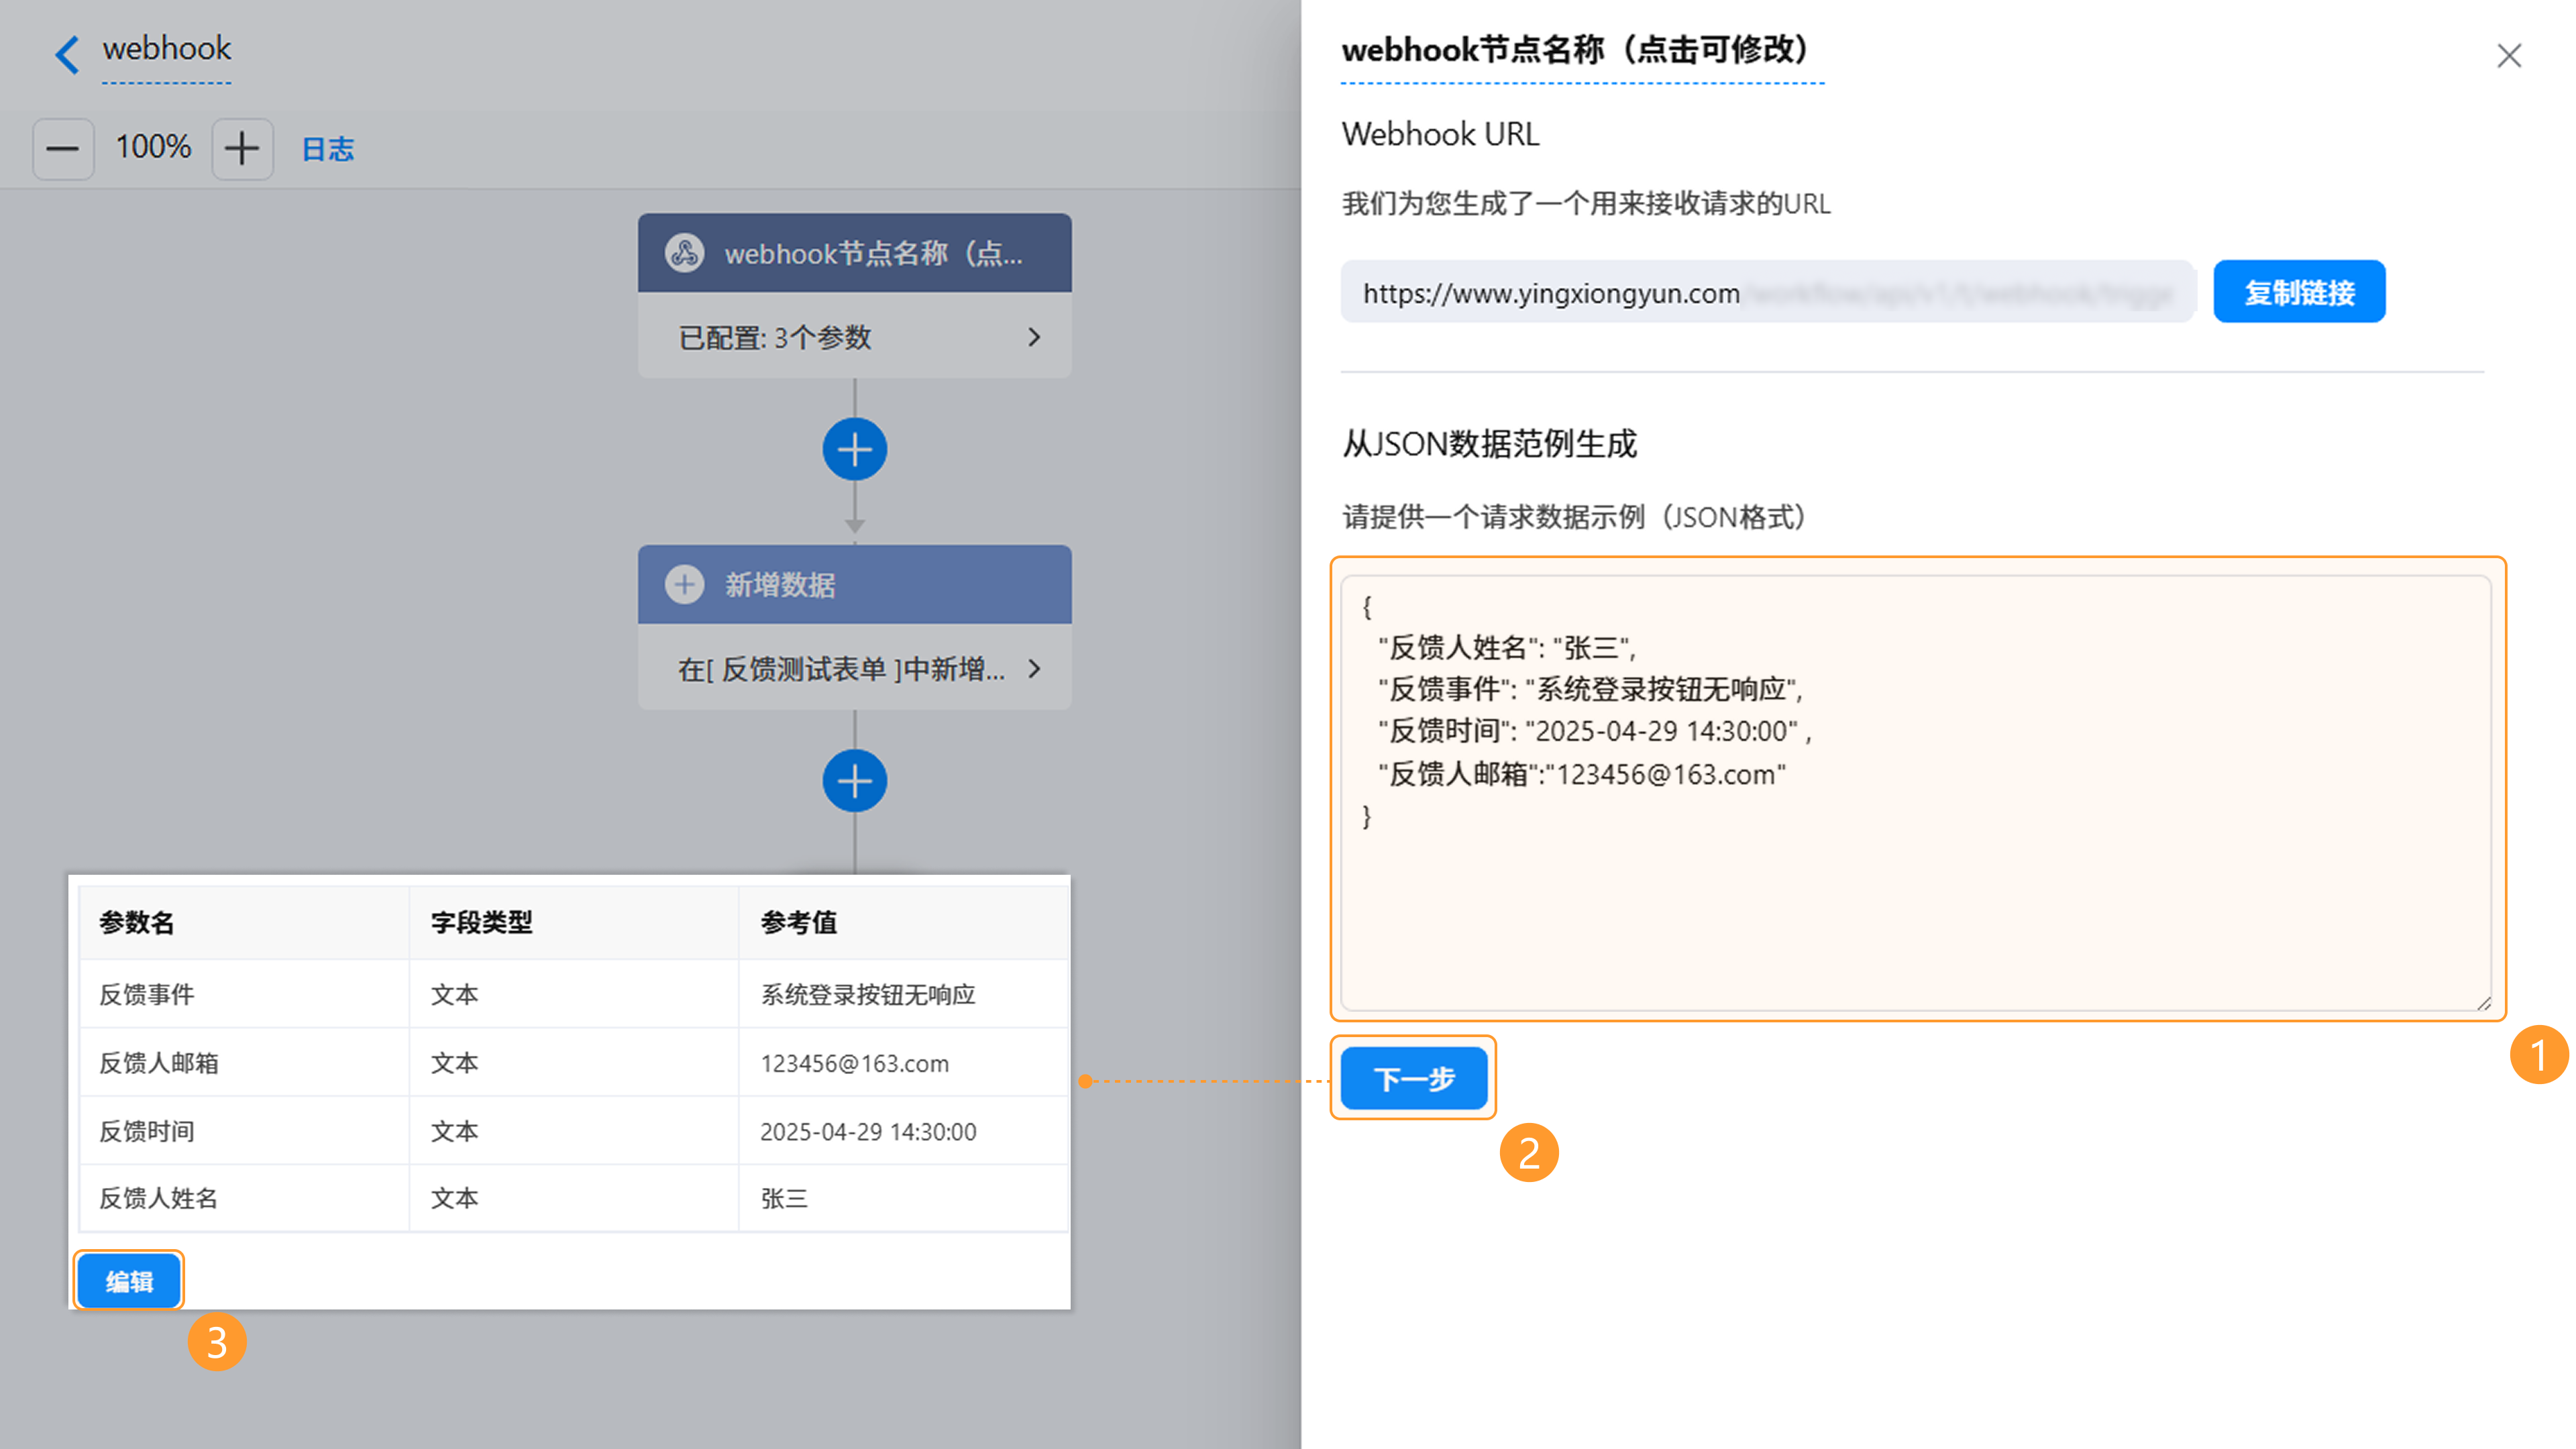Click 张三 reference value cell
2576x1449 pixels.
click(904, 1198)
